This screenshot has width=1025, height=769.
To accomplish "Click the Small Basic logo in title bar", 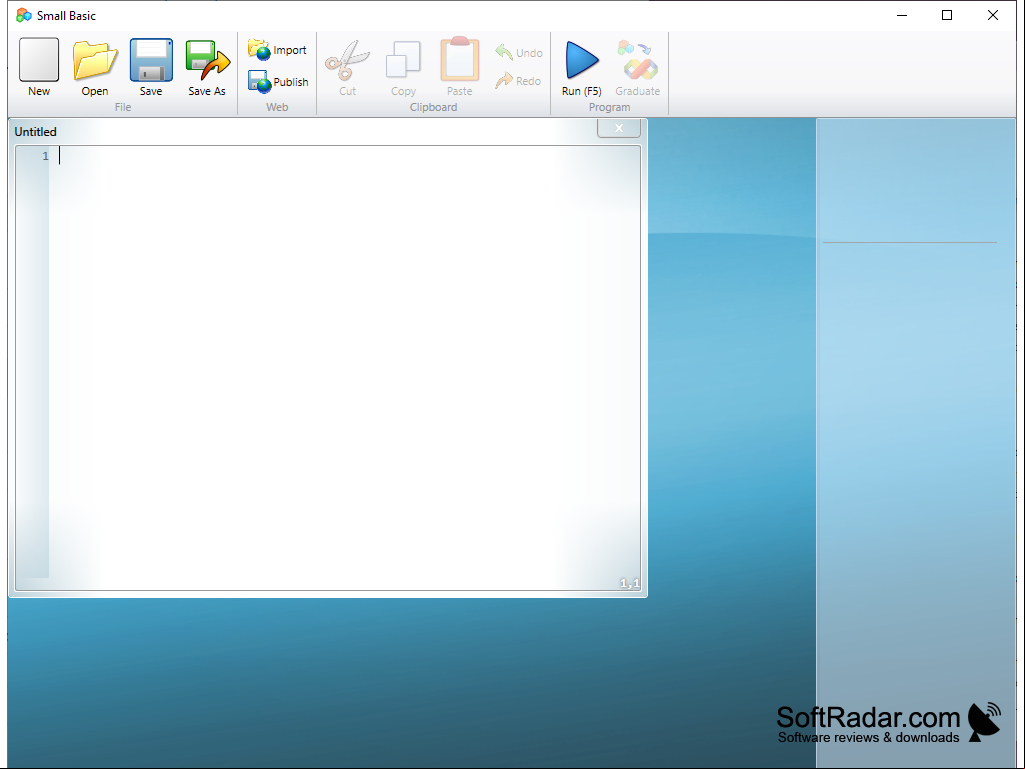I will pos(24,15).
